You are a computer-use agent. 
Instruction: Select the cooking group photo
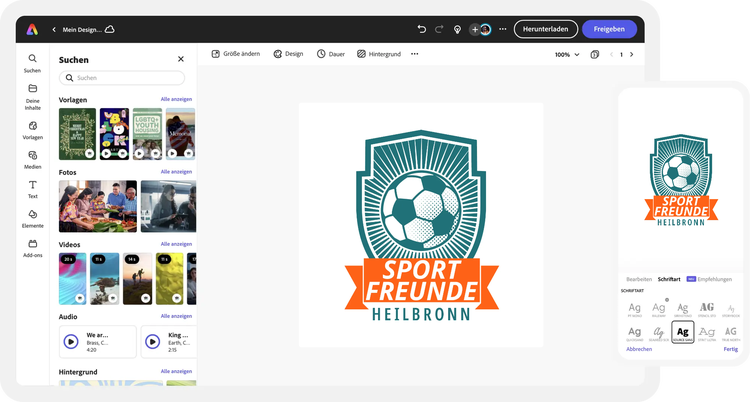pos(98,206)
